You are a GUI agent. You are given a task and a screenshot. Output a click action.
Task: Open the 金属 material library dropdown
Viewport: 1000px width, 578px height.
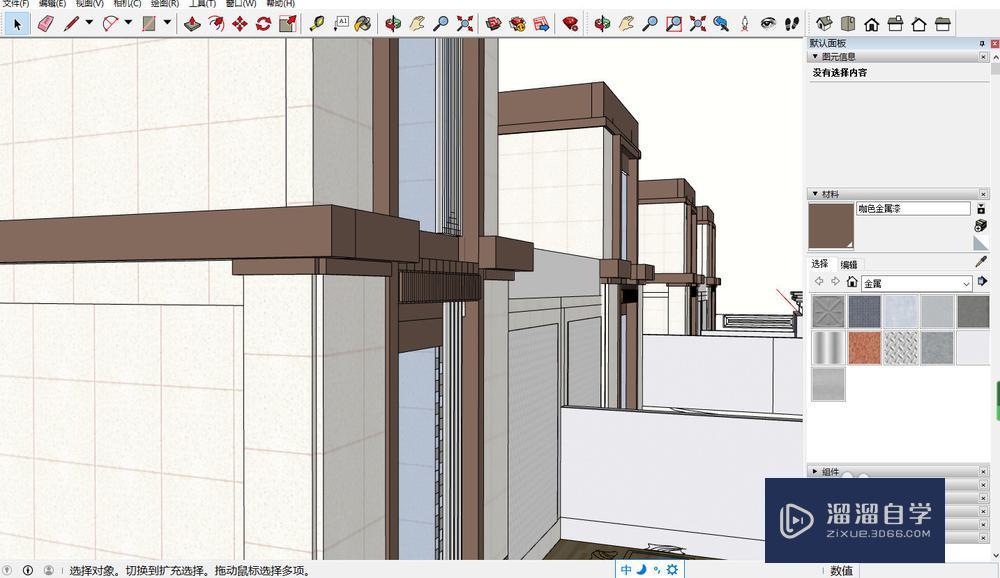[x=916, y=283]
